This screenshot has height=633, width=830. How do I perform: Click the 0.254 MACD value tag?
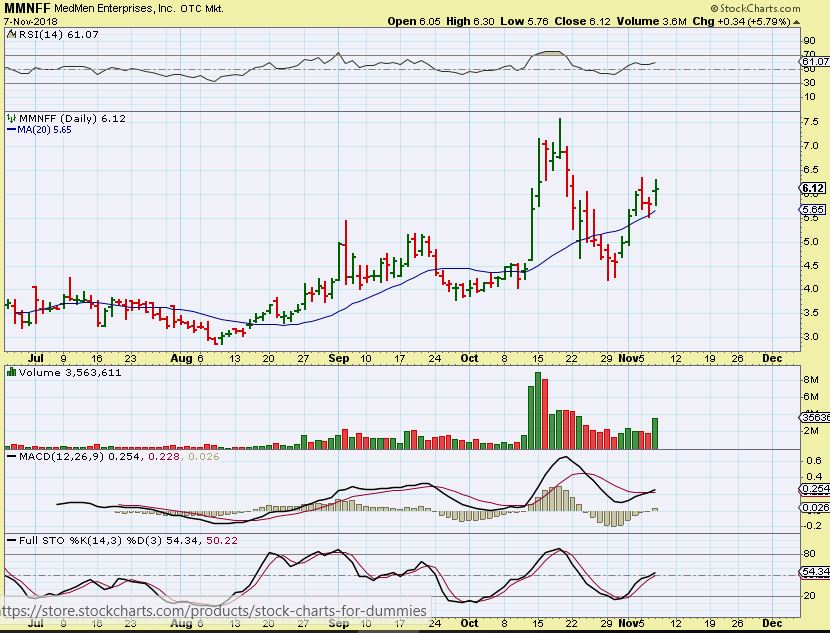click(x=814, y=489)
